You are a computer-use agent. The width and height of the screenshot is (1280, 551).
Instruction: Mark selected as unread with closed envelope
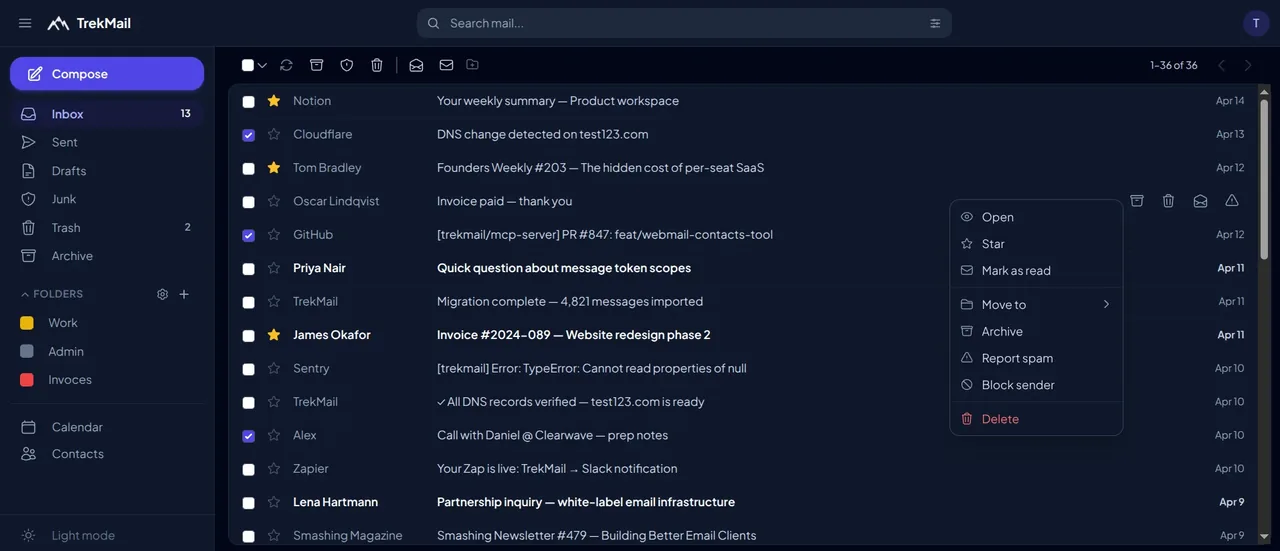[446, 65]
